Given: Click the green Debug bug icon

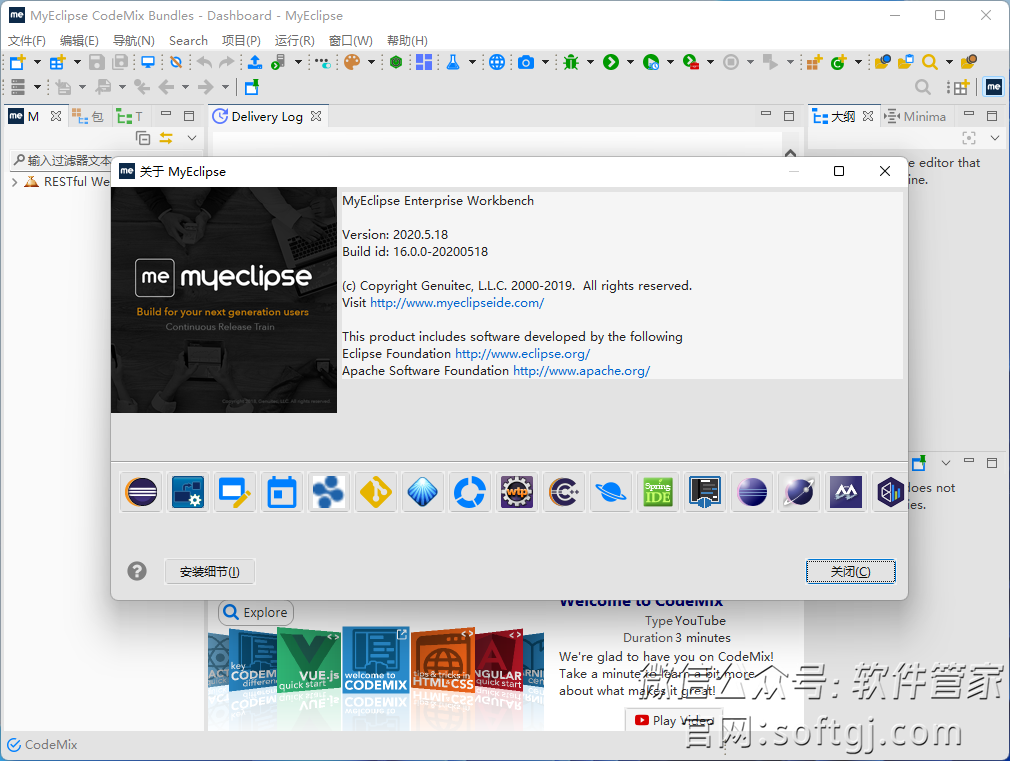Looking at the screenshot, I should tap(571, 62).
